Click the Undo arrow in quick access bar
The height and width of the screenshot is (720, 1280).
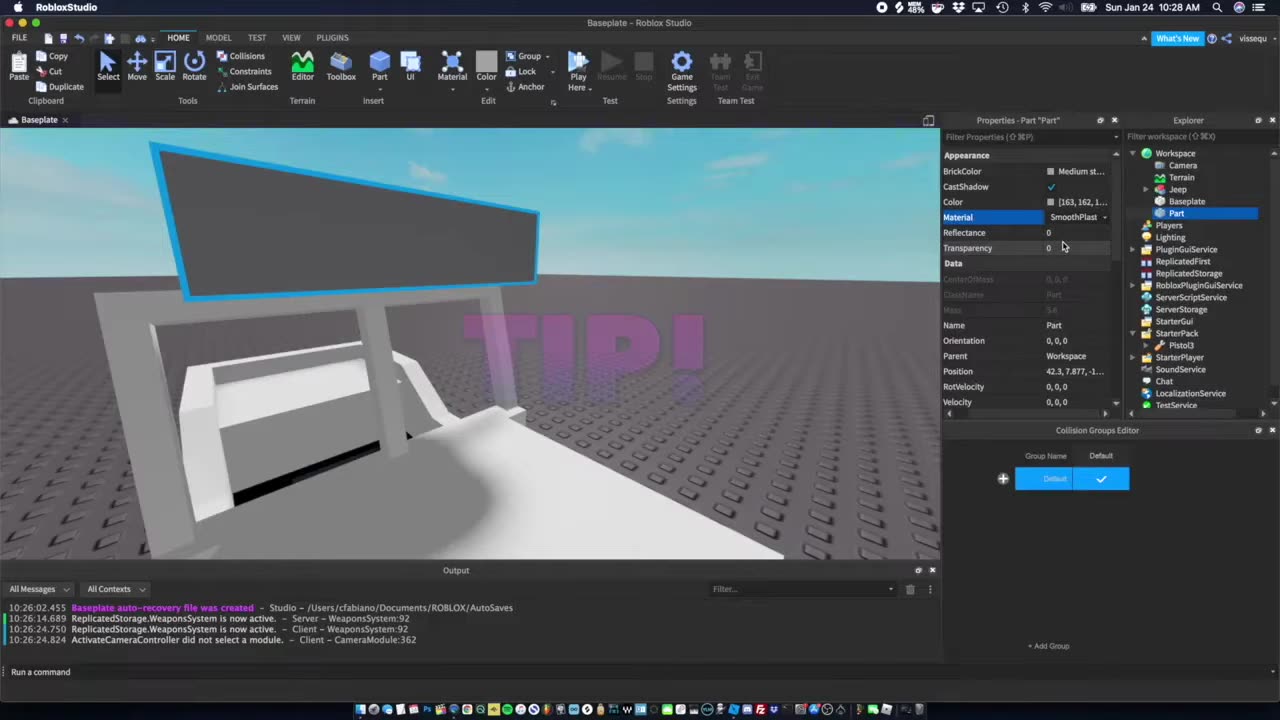click(79, 38)
